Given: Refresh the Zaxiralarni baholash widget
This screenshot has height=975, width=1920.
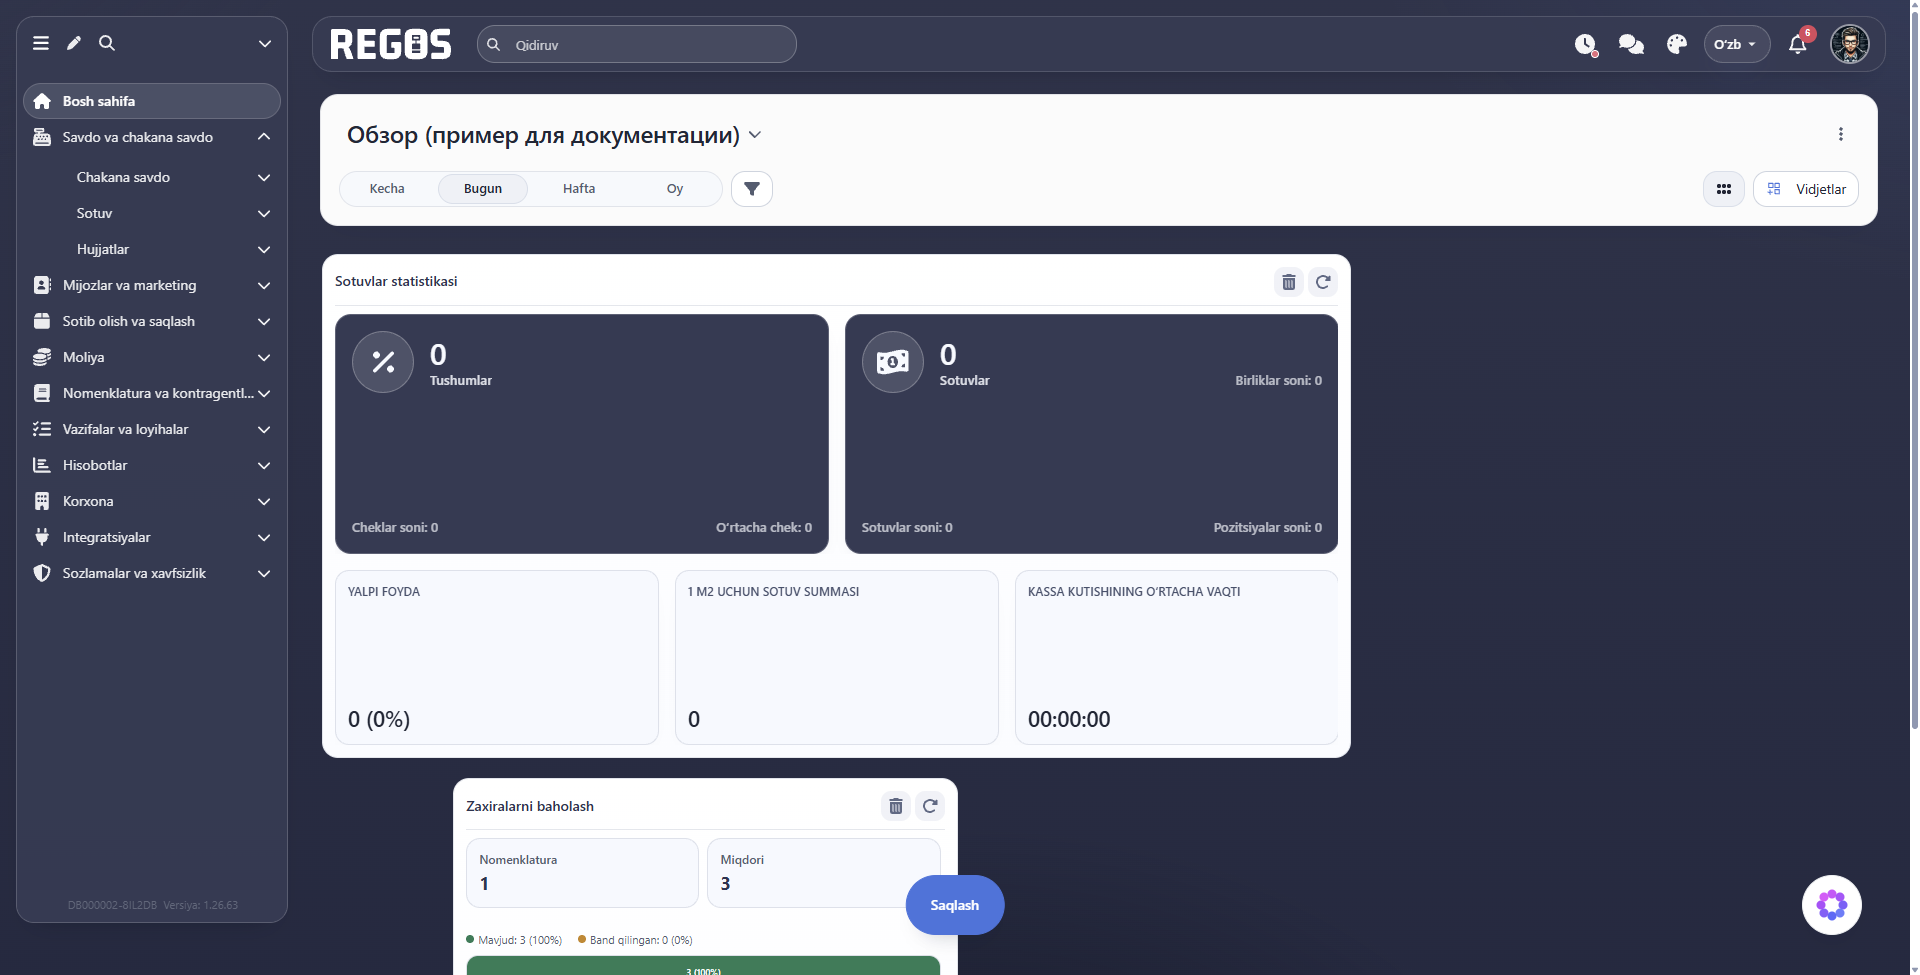Looking at the screenshot, I should [x=930, y=806].
